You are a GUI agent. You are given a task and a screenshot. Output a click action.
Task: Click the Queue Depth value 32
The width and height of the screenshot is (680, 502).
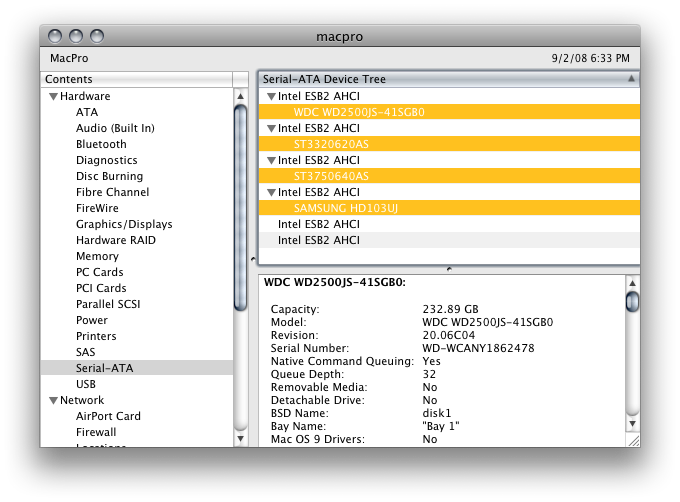click(x=429, y=374)
